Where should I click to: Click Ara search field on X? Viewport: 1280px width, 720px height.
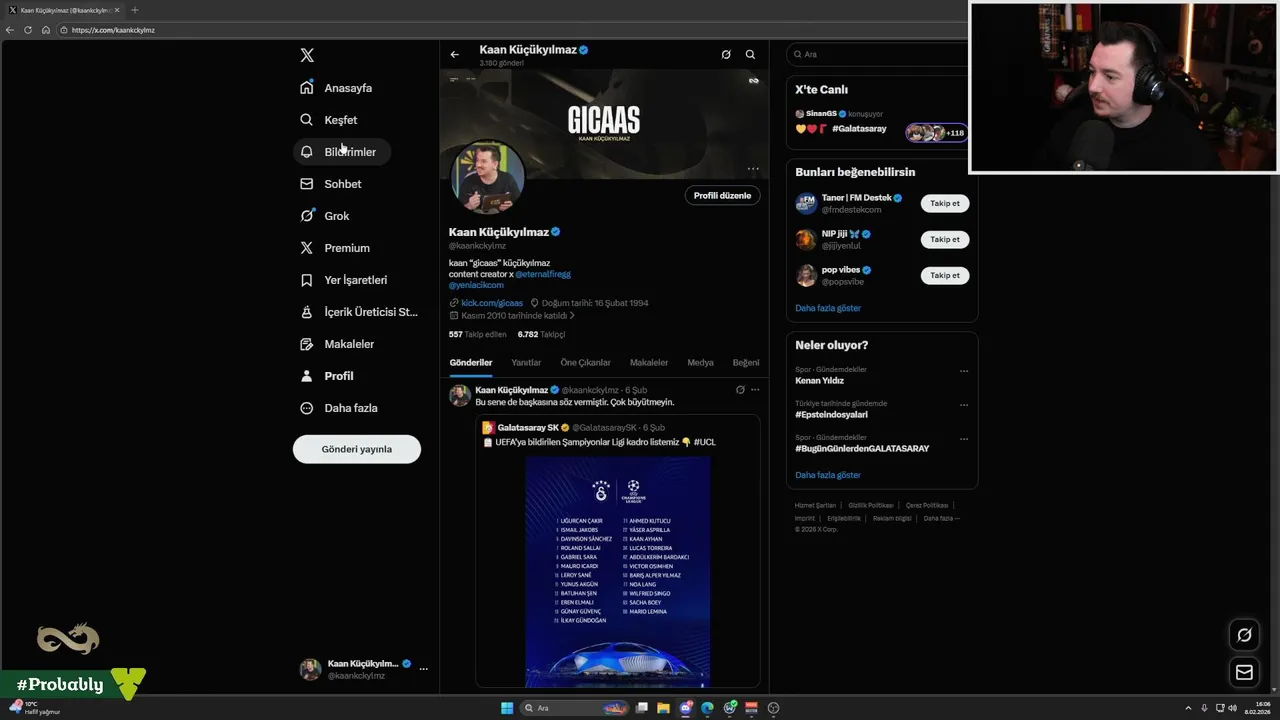point(880,54)
